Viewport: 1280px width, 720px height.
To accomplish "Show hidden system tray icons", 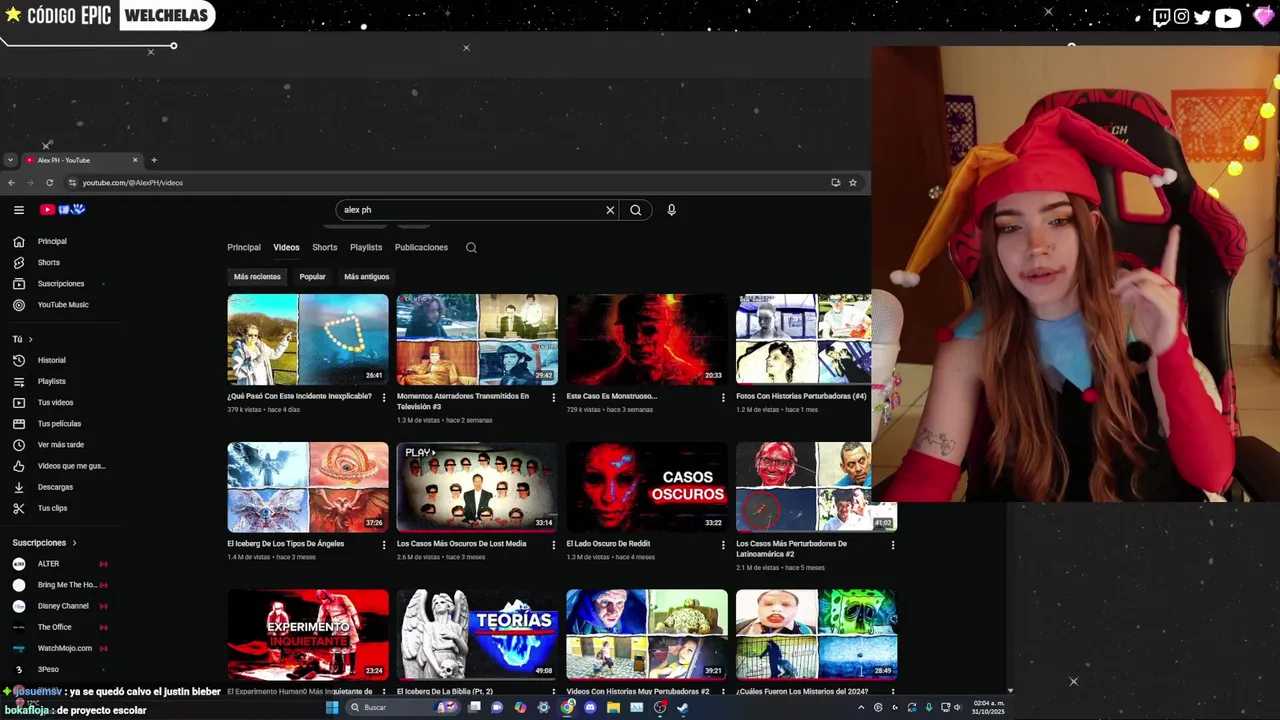I will [861, 707].
